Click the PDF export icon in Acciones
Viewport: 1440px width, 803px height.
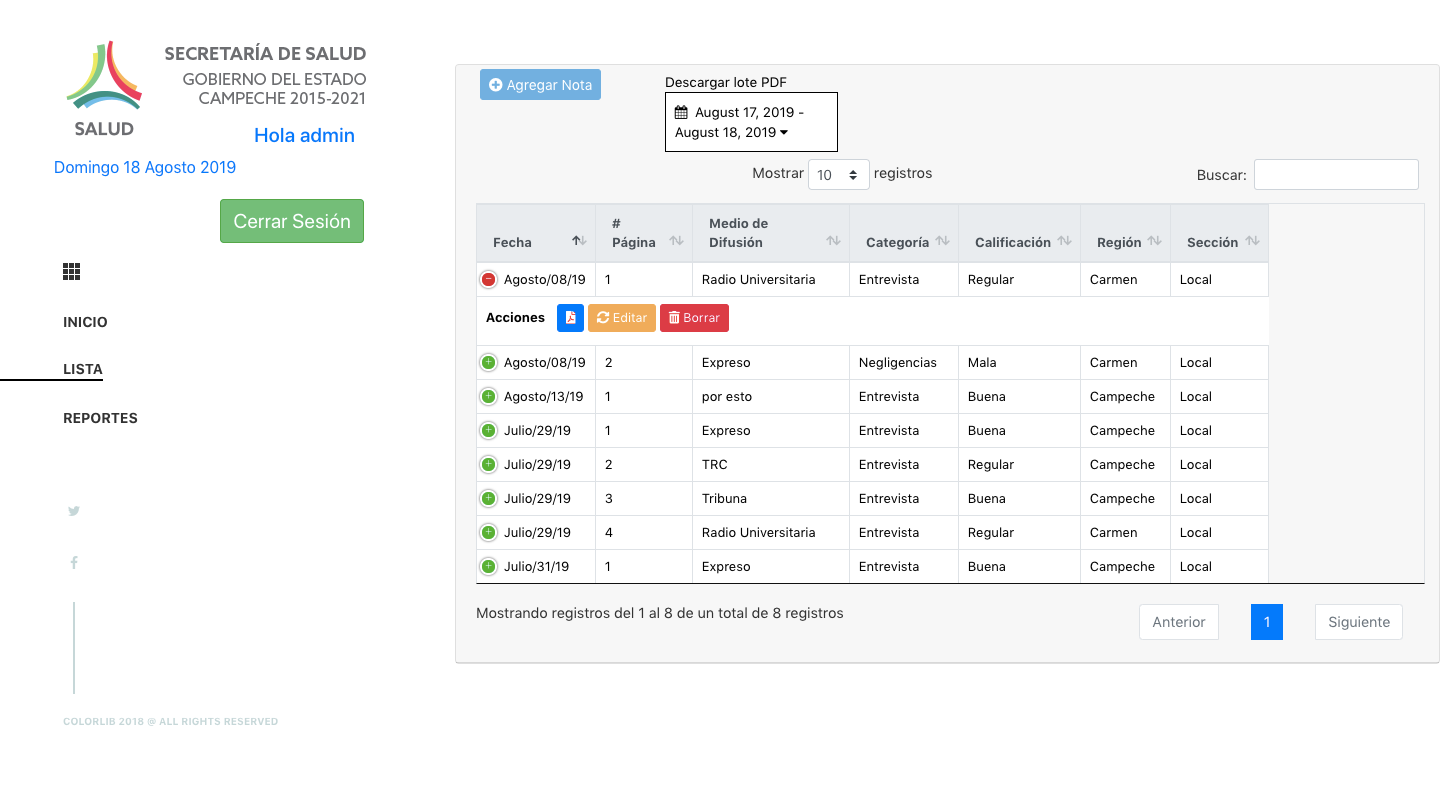coord(570,318)
